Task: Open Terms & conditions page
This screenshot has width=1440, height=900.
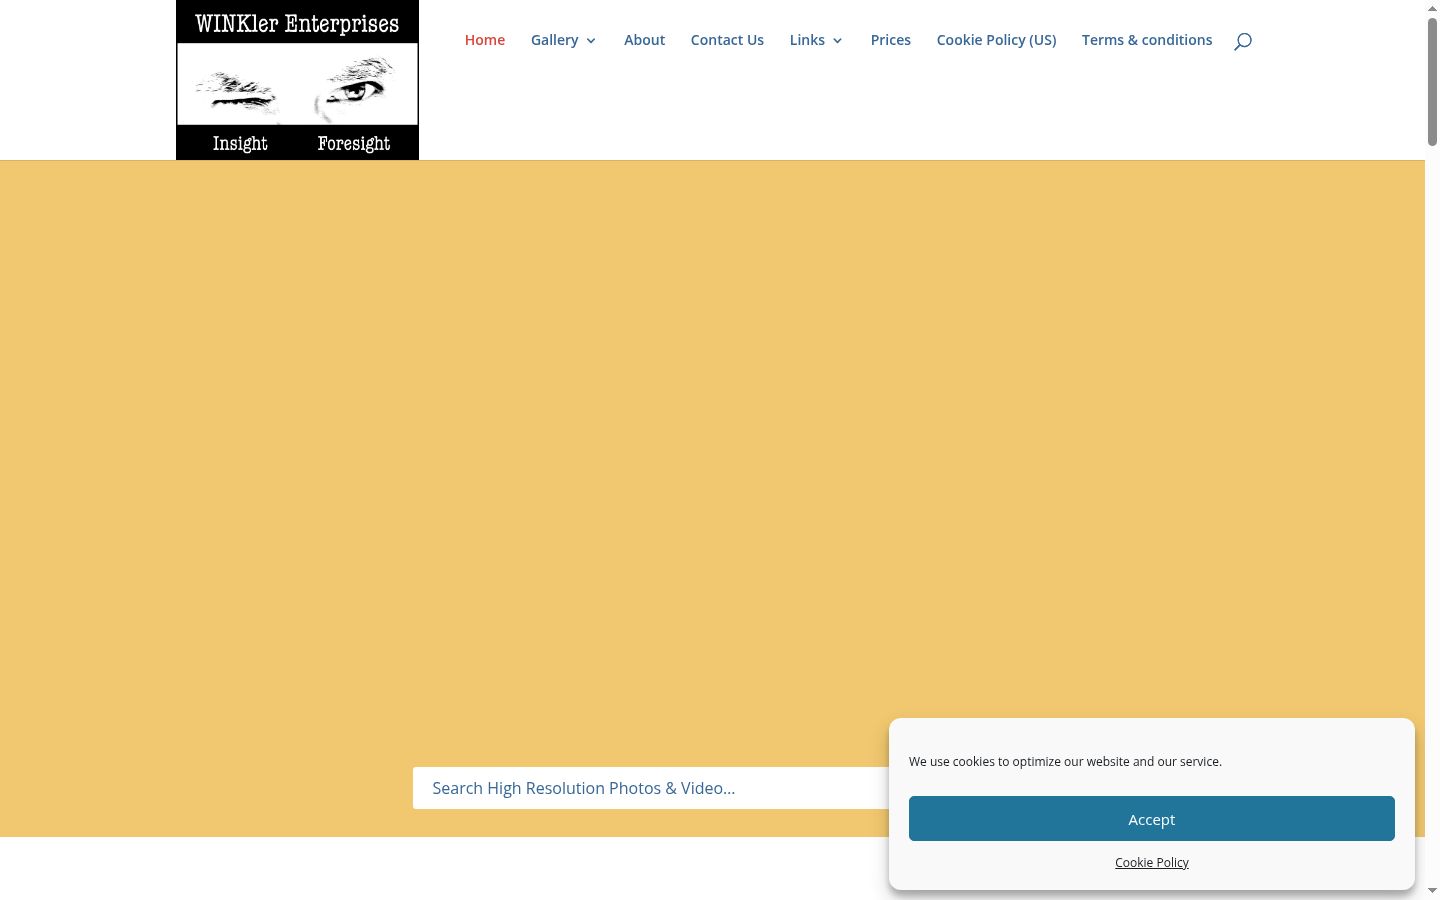Action: point(1147,40)
